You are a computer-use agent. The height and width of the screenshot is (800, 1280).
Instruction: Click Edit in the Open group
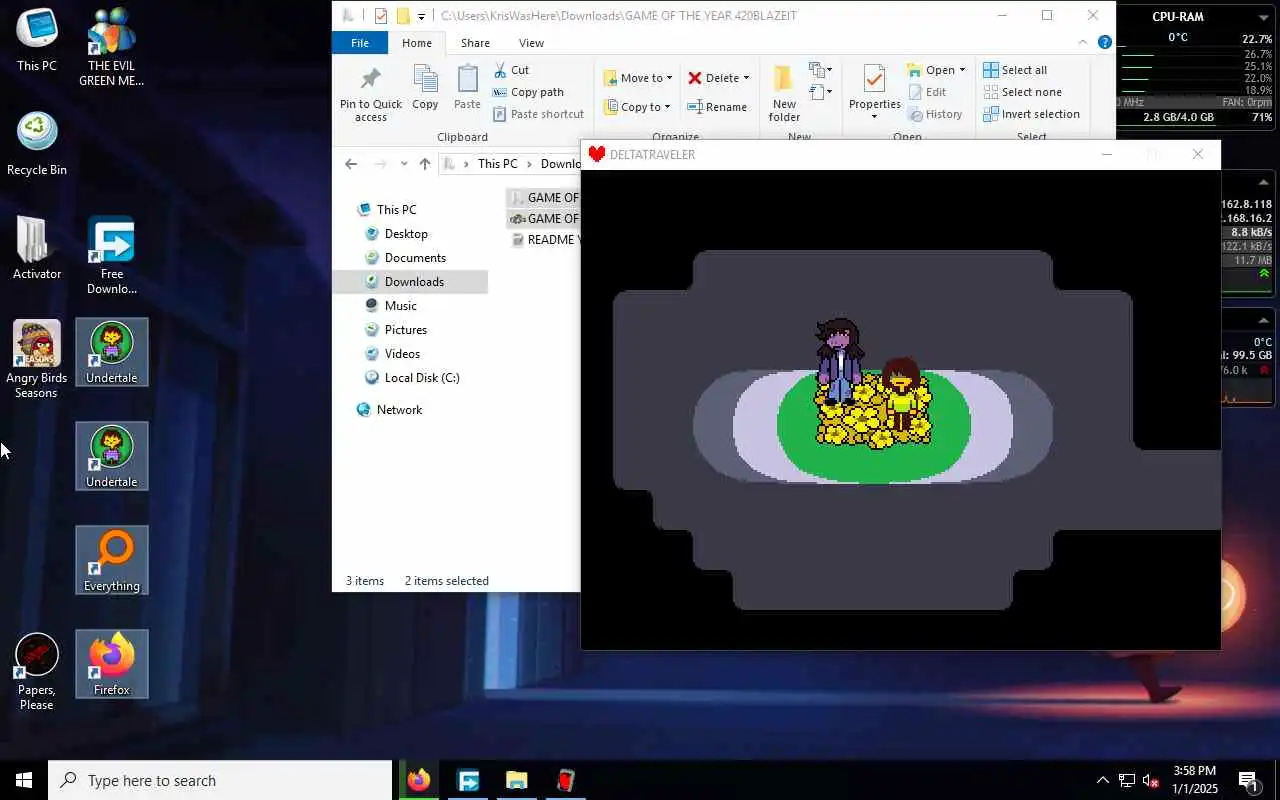[927, 92]
